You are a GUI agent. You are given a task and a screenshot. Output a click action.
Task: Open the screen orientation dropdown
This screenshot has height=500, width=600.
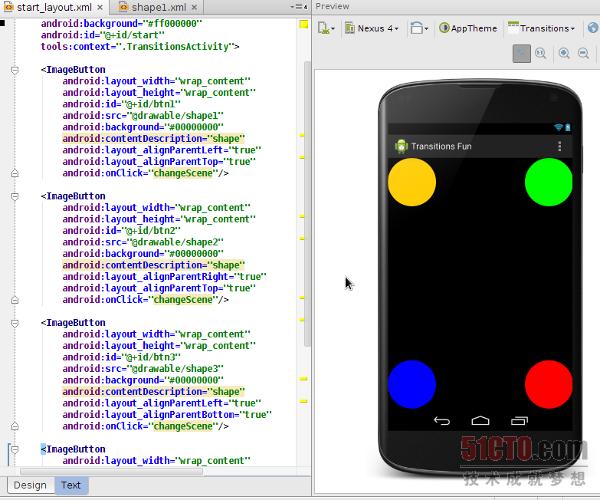coord(419,28)
